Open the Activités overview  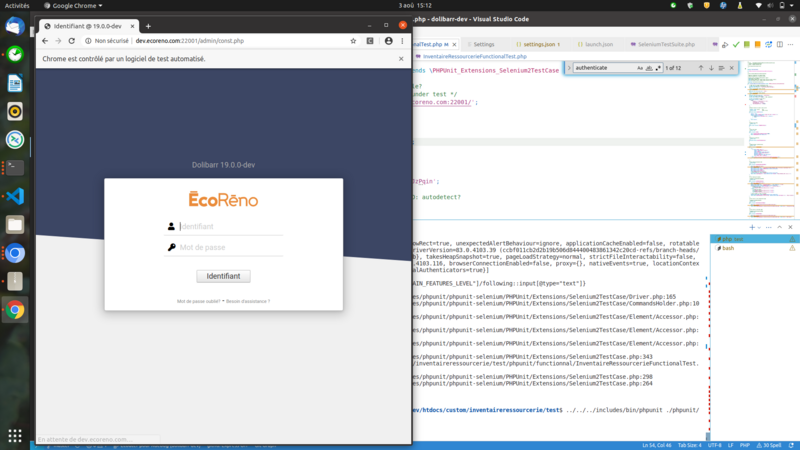(17, 6)
